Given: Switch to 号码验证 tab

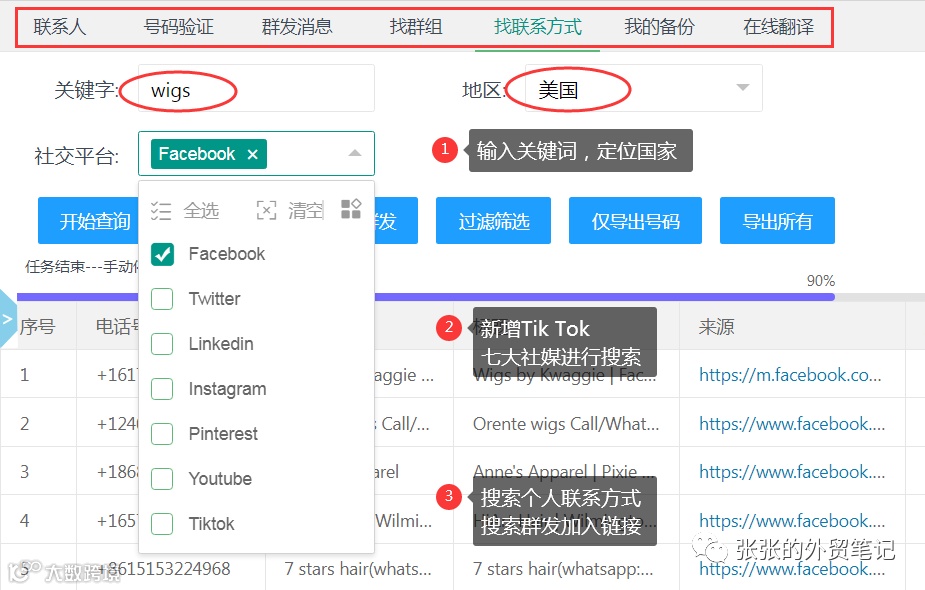Looking at the screenshot, I should [179, 27].
